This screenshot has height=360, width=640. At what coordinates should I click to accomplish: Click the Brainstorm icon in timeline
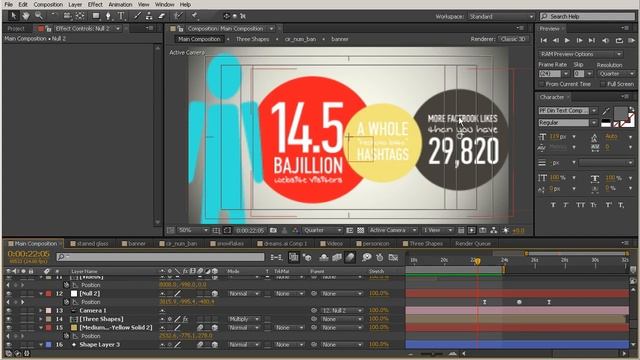click(367, 257)
